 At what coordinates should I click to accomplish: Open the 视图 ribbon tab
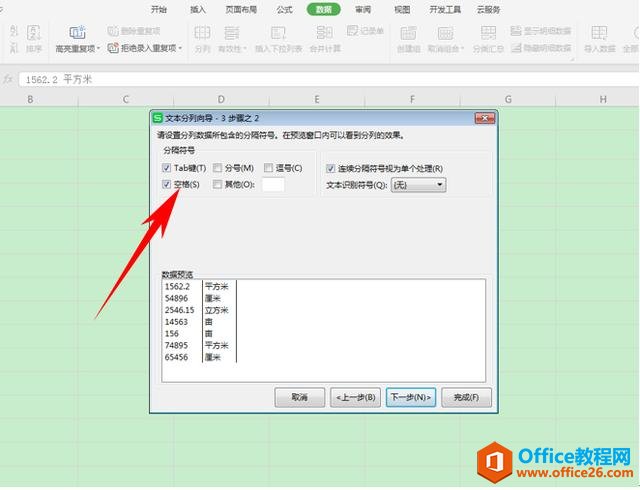402,9
